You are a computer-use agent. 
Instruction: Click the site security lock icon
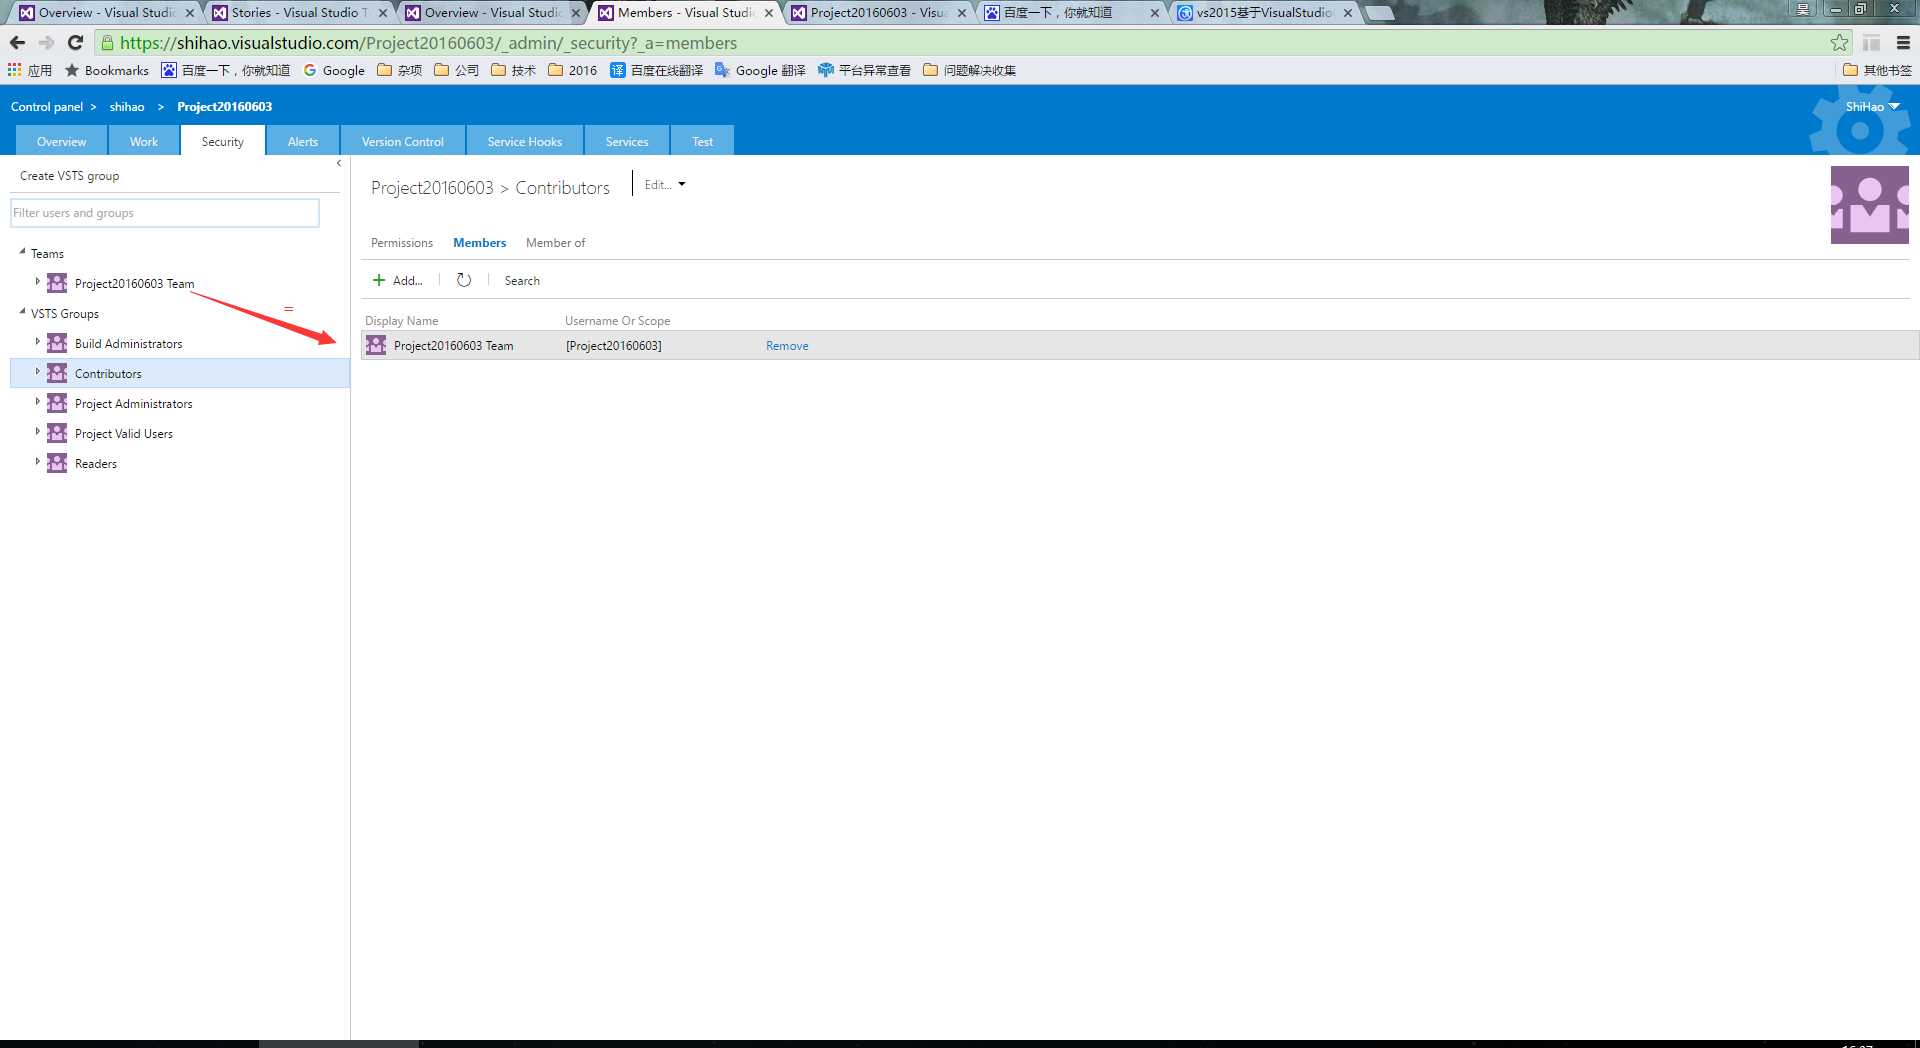(108, 42)
